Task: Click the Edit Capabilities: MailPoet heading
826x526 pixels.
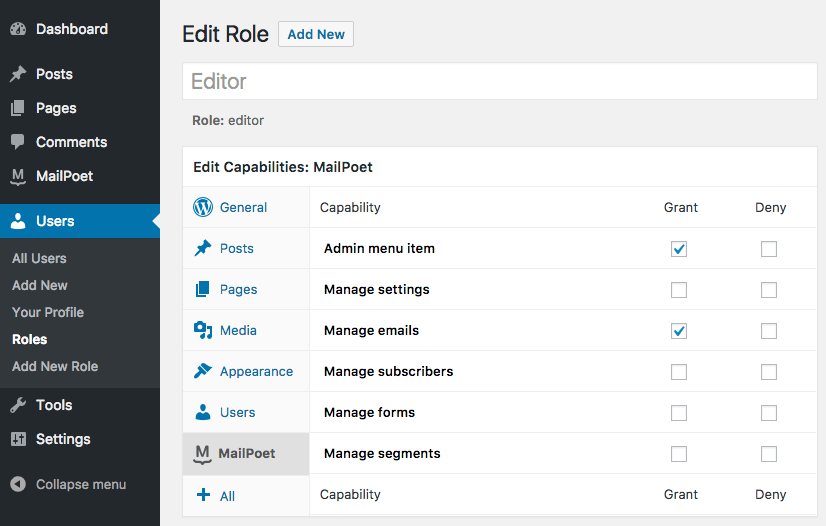Action: pos(283,167)
